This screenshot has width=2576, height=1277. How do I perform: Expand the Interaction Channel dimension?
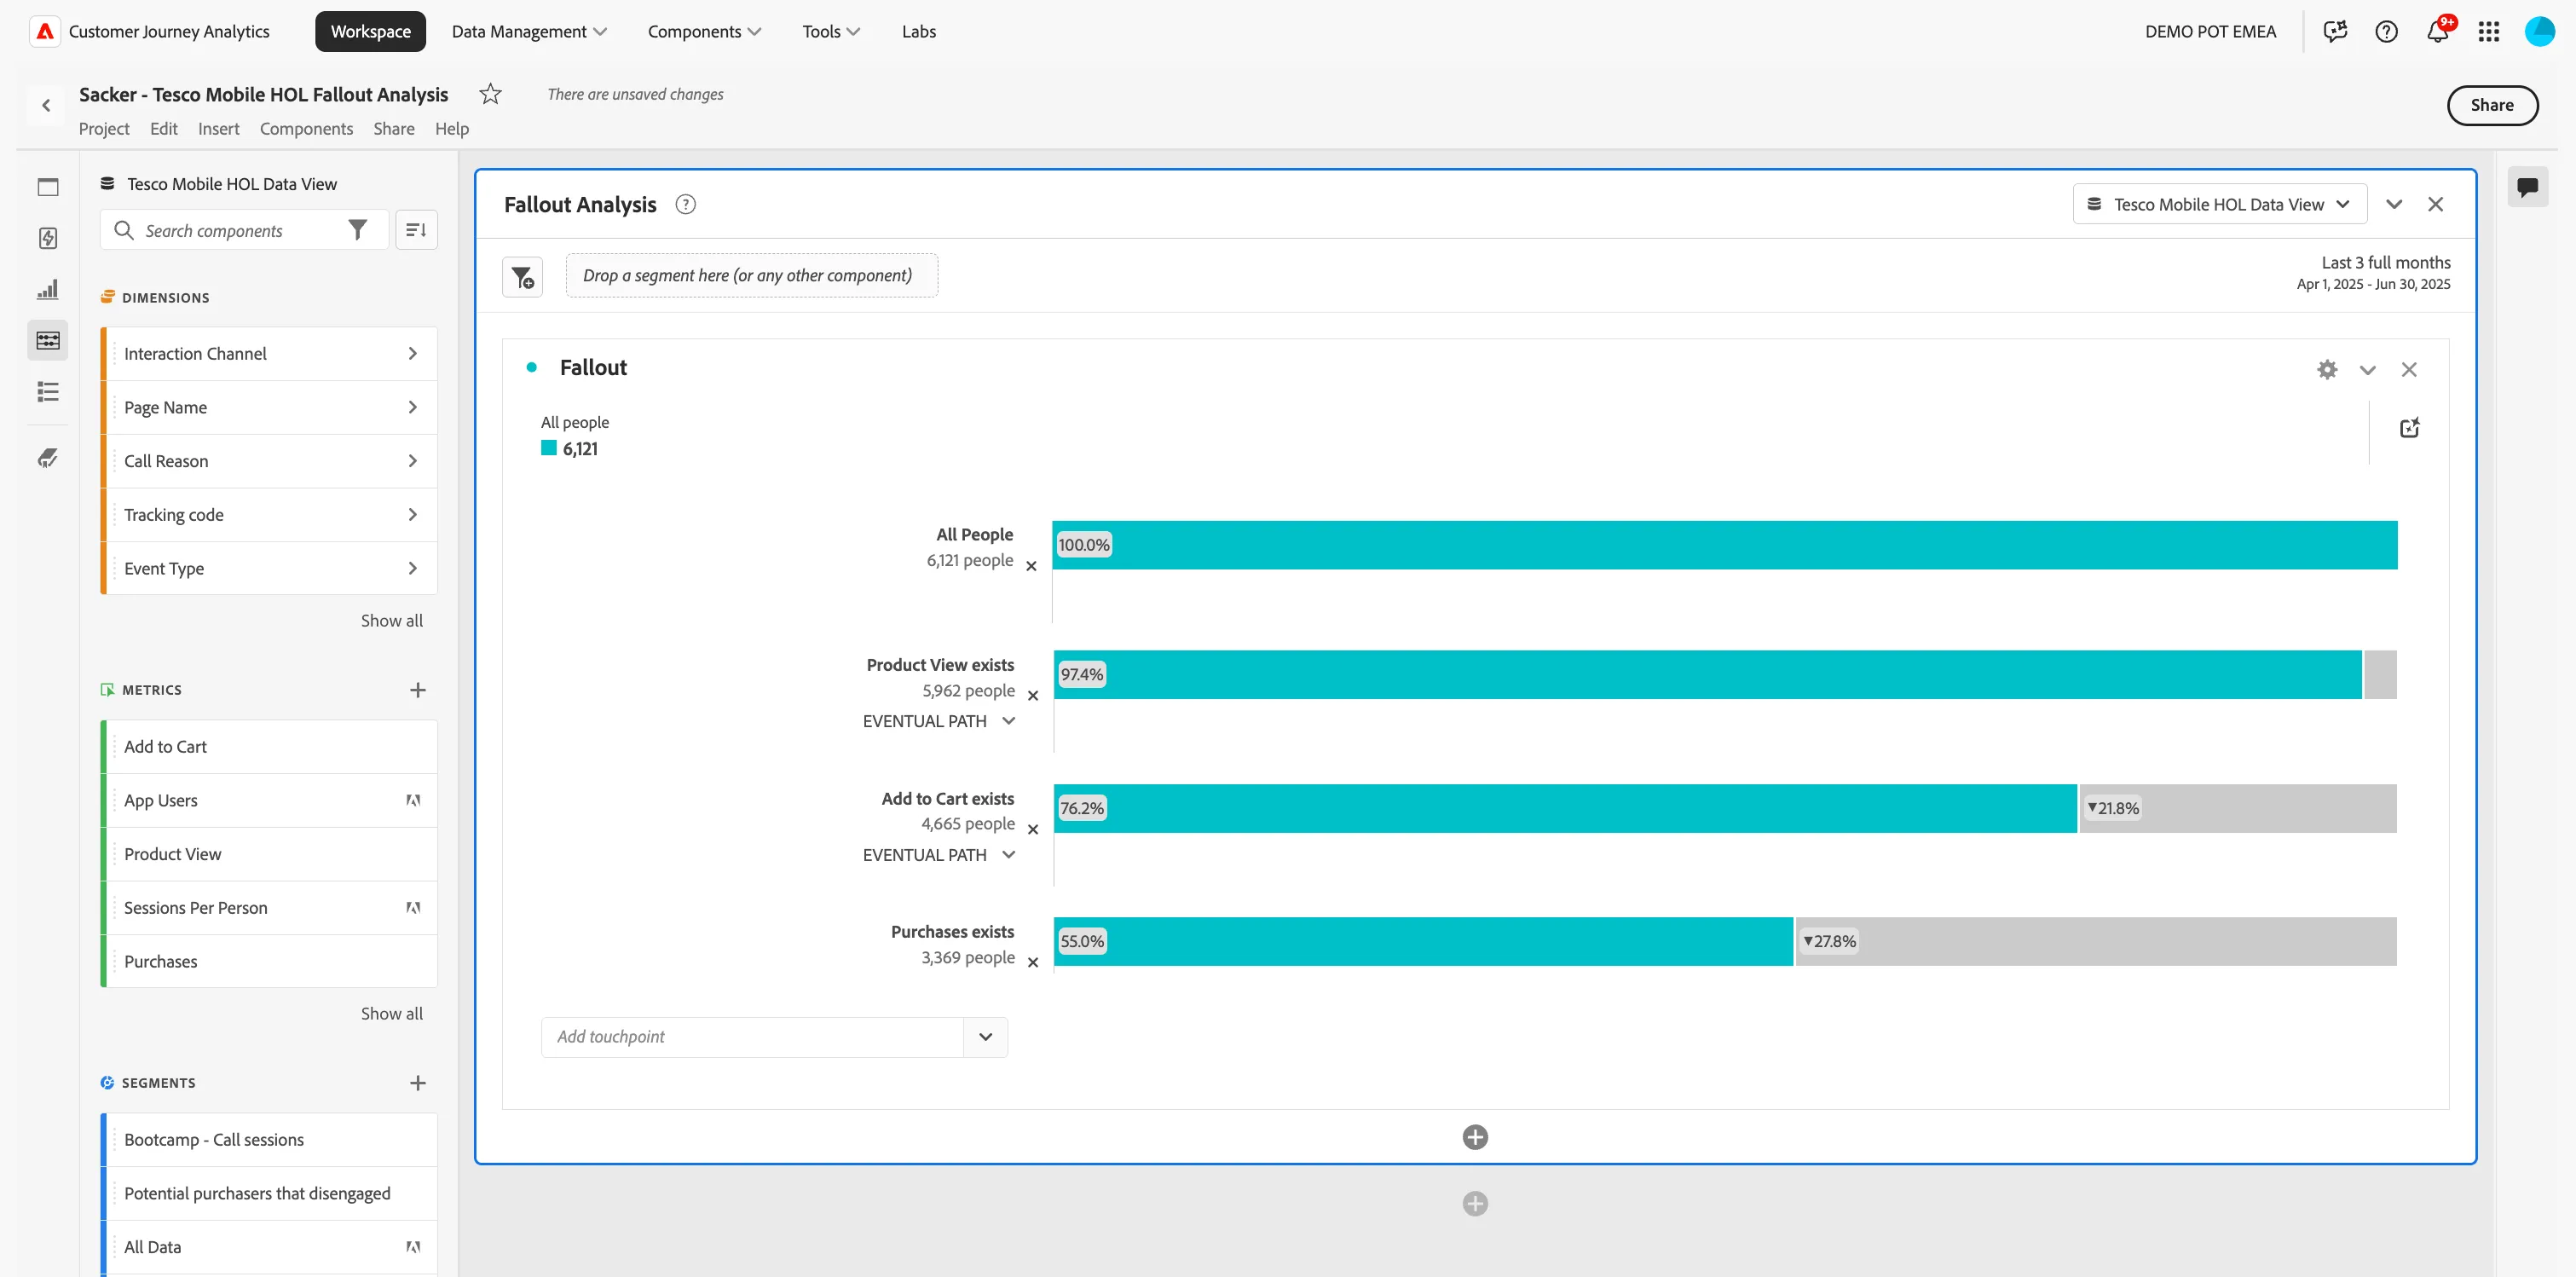point(271,353)
